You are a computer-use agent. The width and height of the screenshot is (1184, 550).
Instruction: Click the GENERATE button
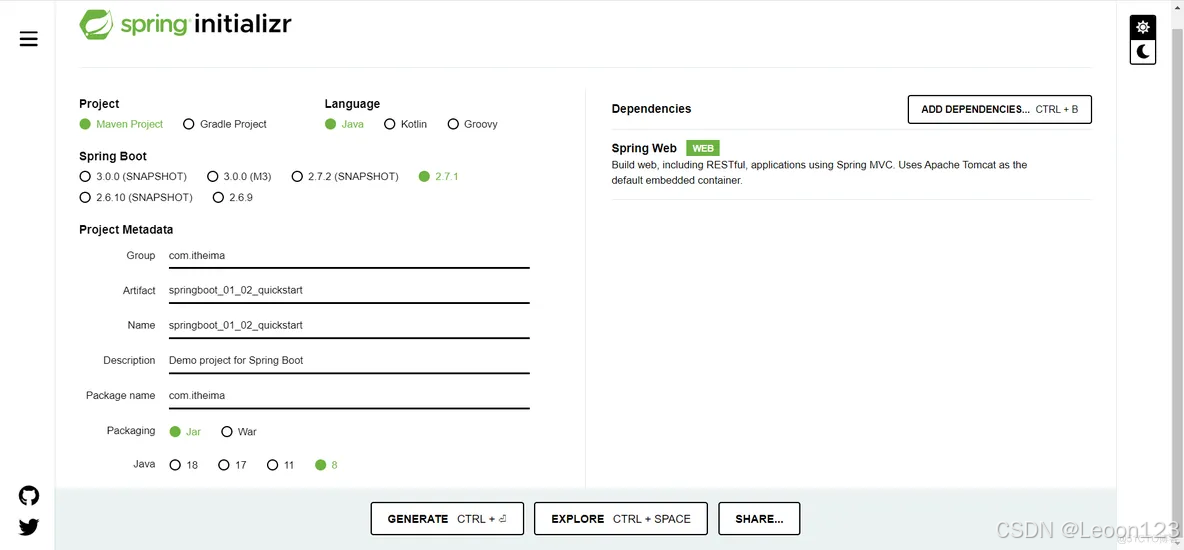(x=447, y=519)
